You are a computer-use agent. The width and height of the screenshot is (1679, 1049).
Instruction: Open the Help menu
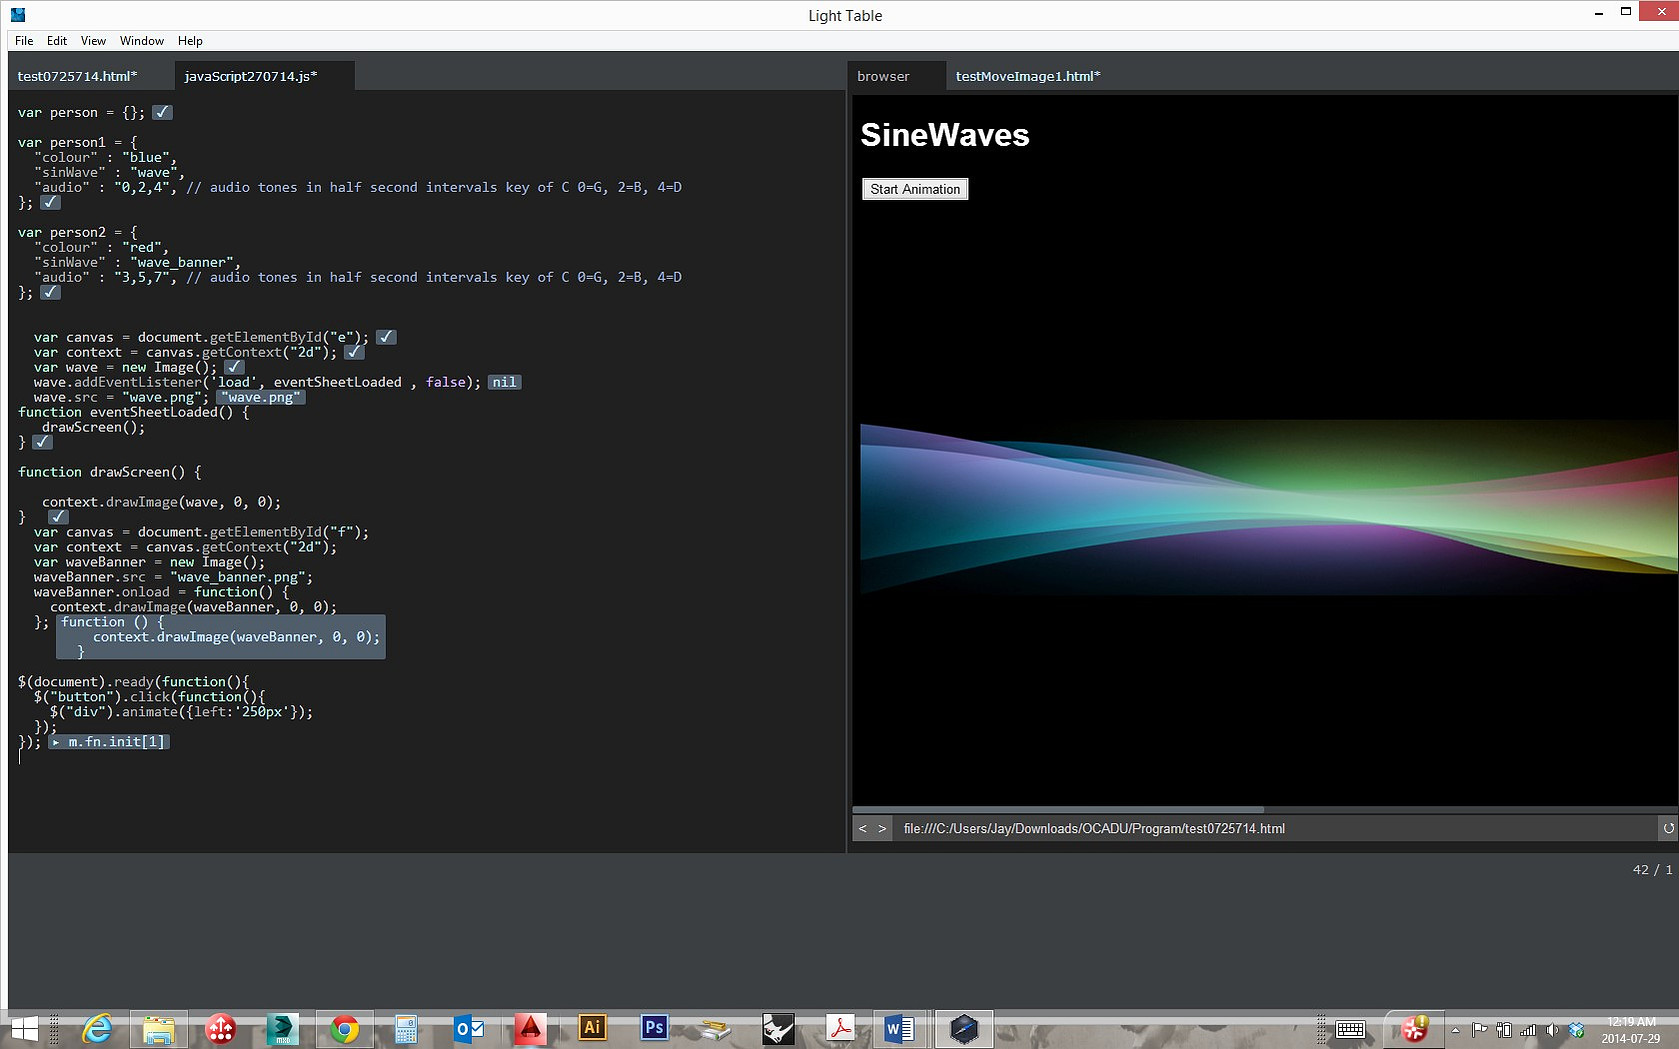click(190, 41)
